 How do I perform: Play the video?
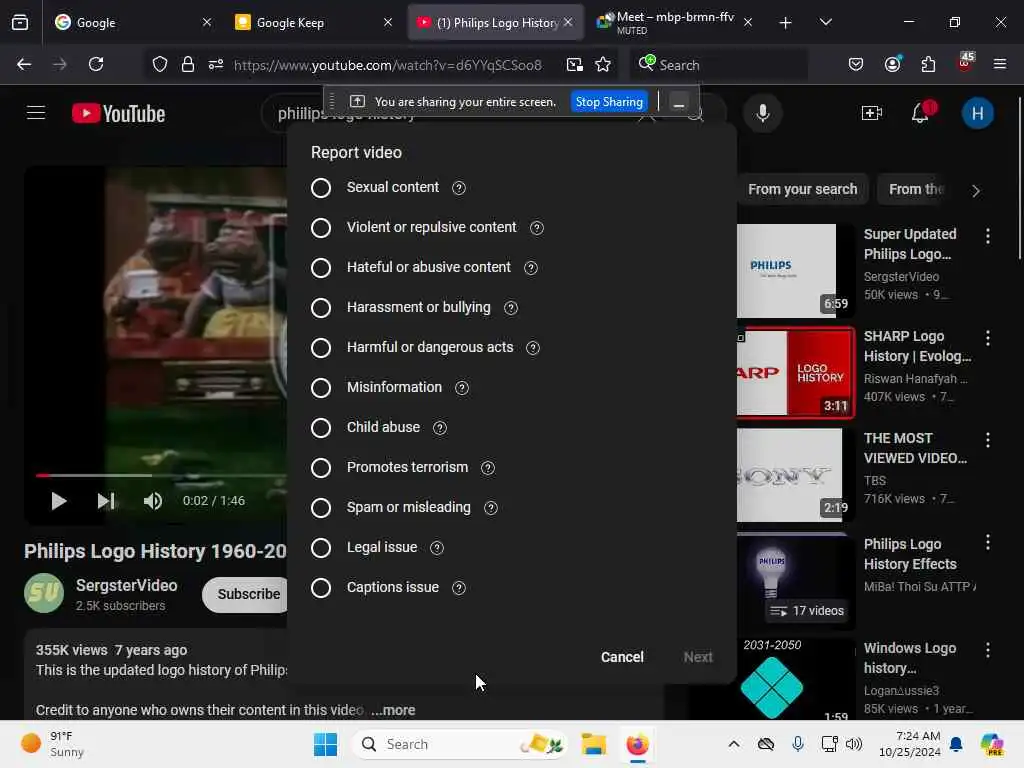[x=59, y=501]
